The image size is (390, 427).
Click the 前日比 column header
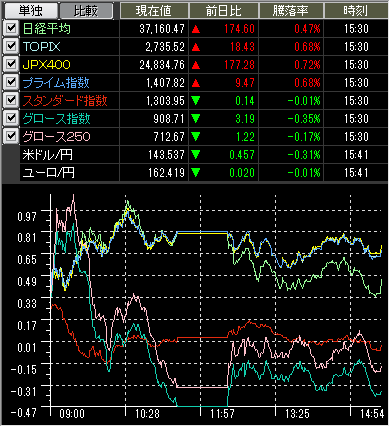coord(224,11)
